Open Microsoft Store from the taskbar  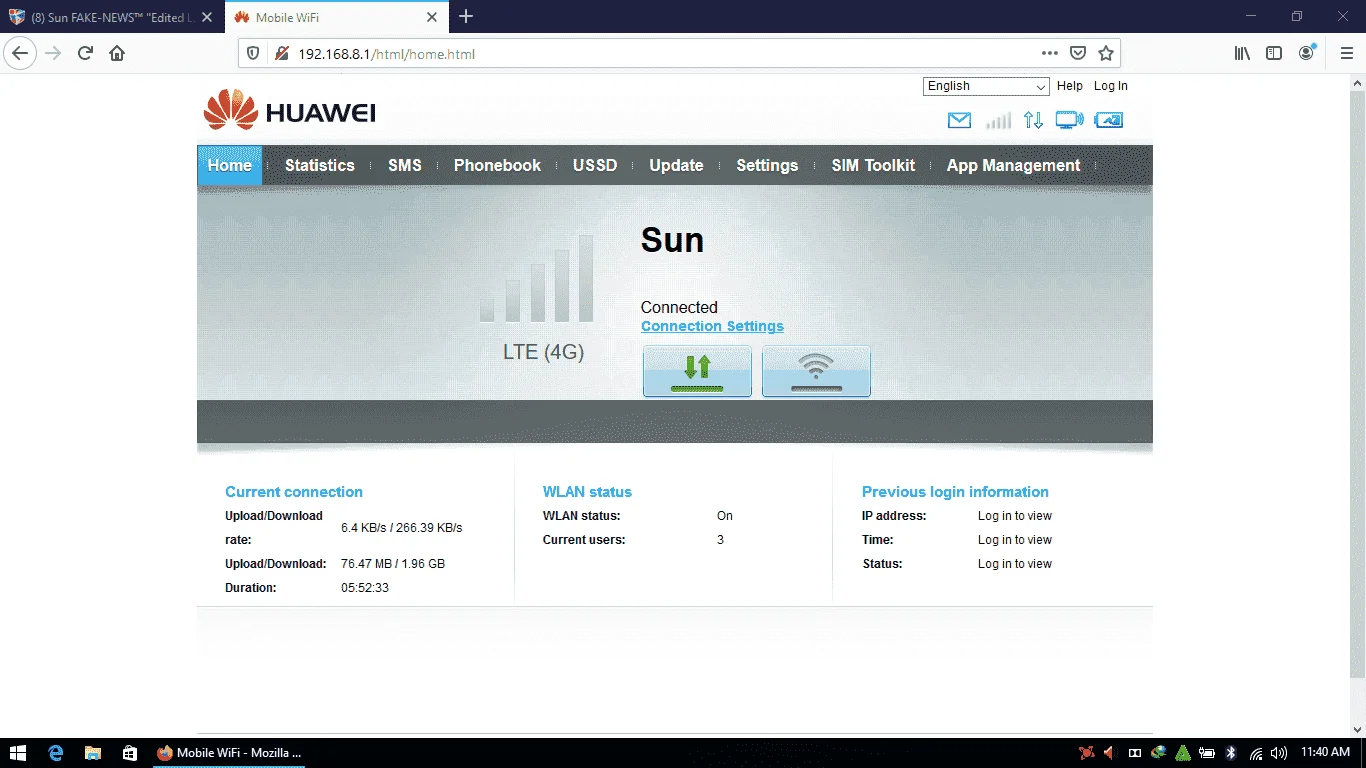(x=129, y=752)
